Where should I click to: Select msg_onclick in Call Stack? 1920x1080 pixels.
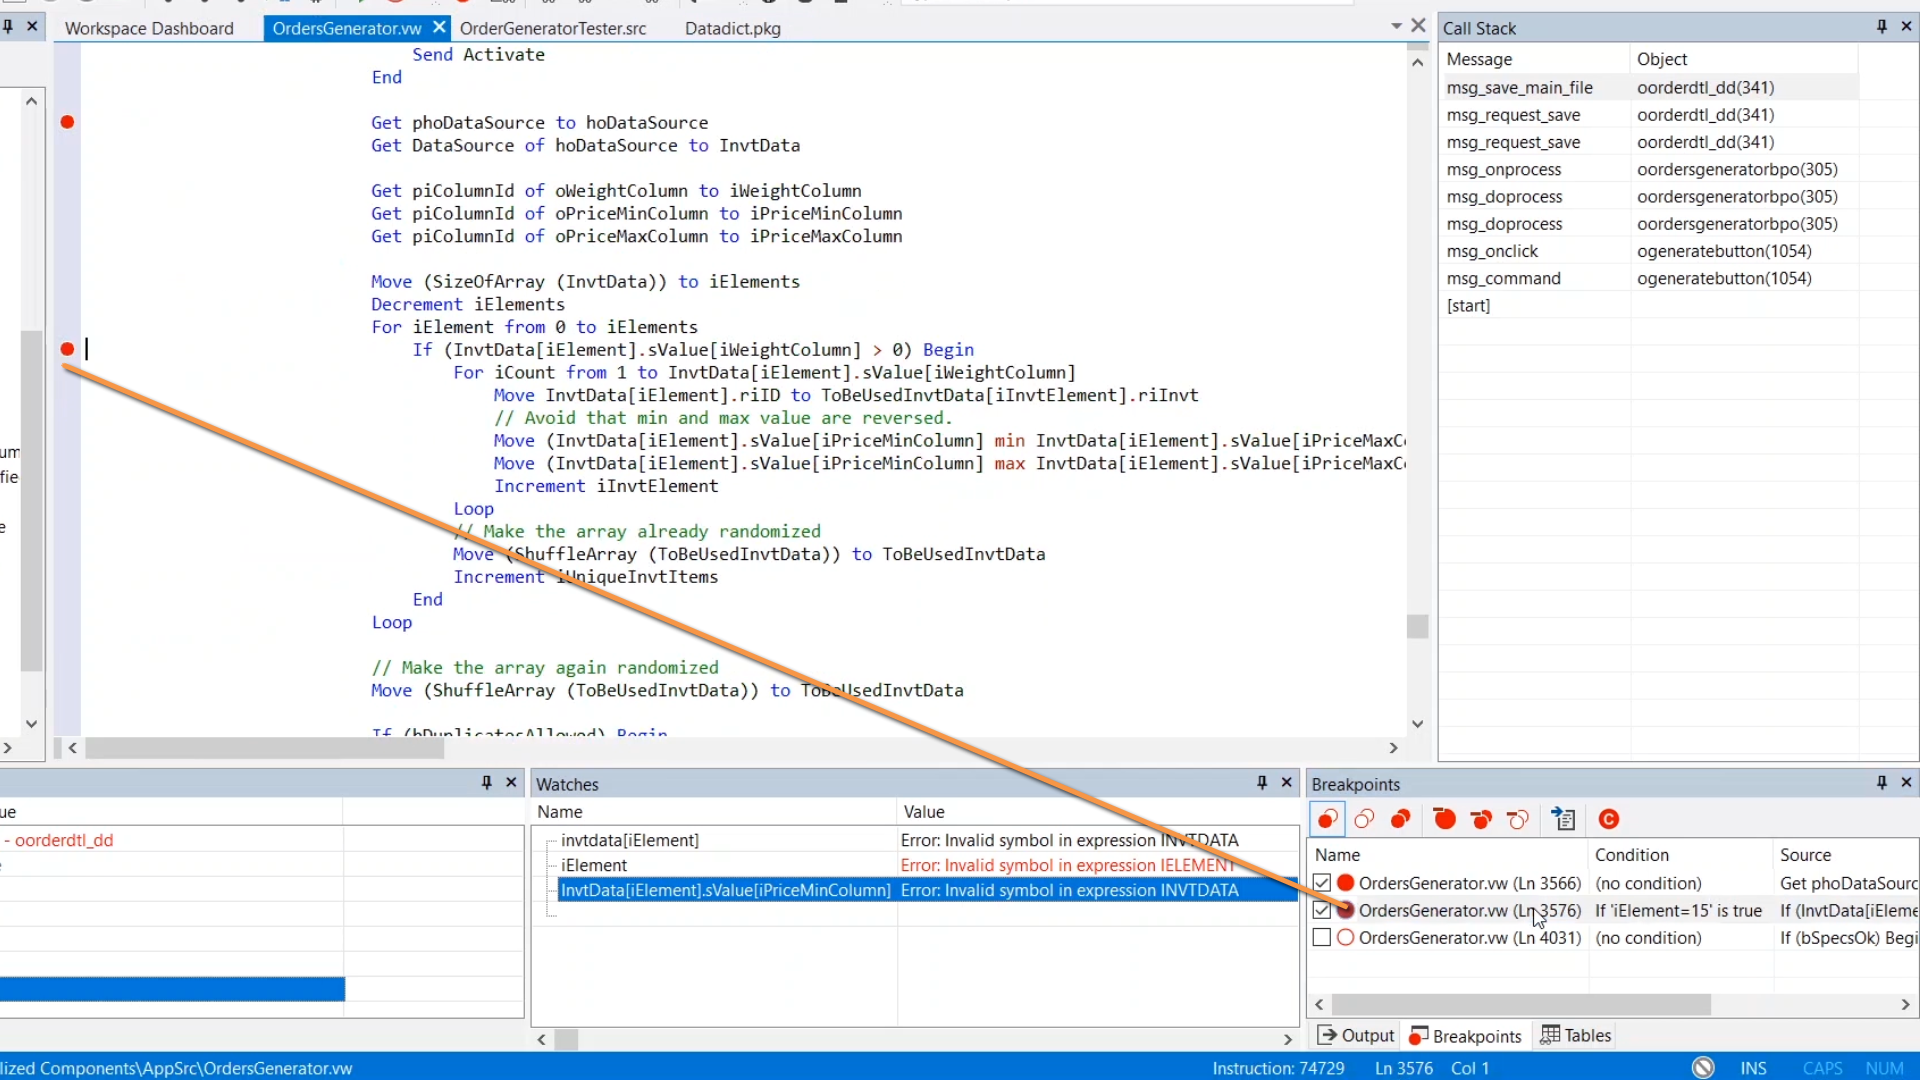[x=1492, y=251]
